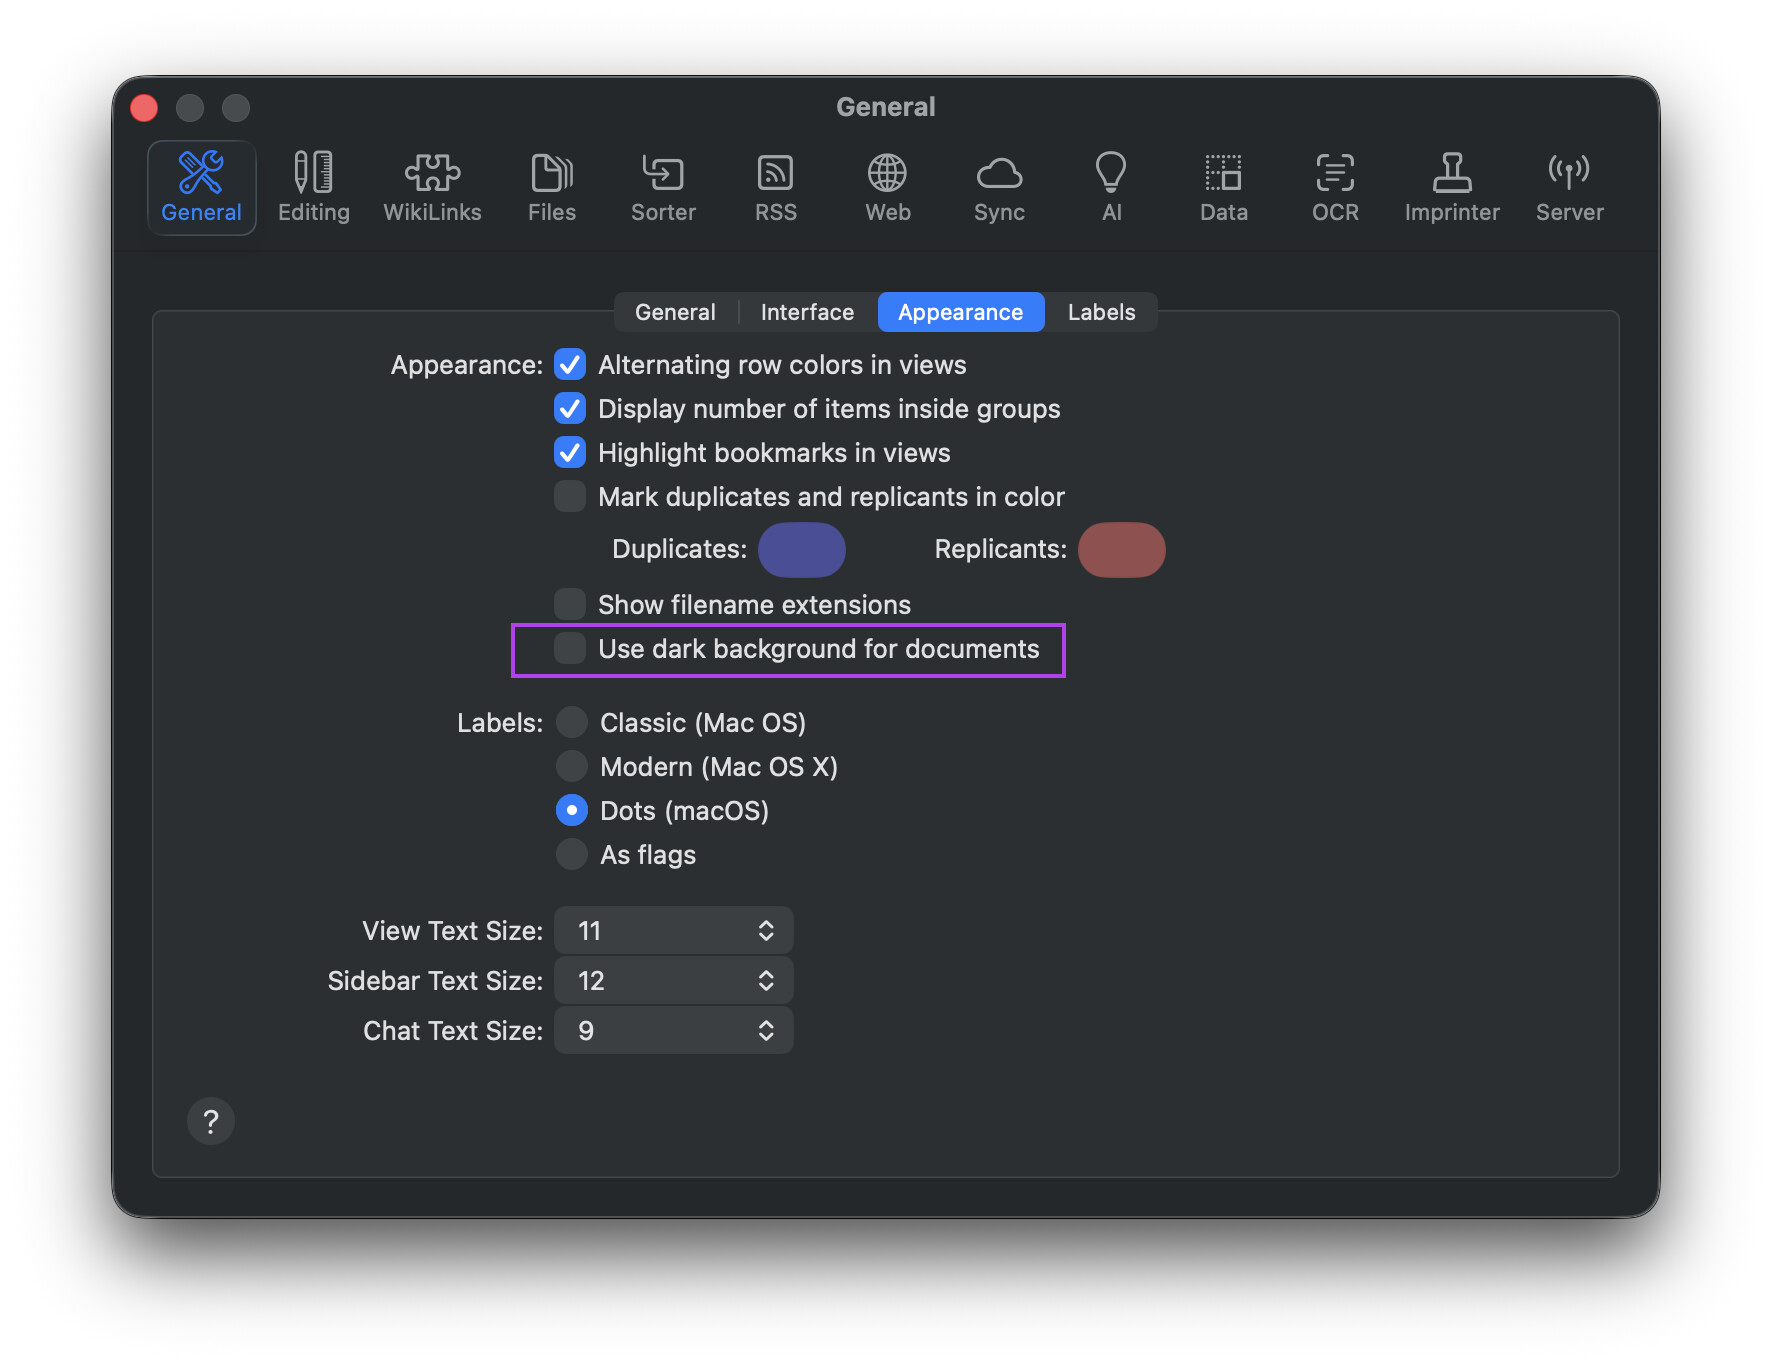
Task: Open the Server preferences pane
Action: click(1569, 187)
